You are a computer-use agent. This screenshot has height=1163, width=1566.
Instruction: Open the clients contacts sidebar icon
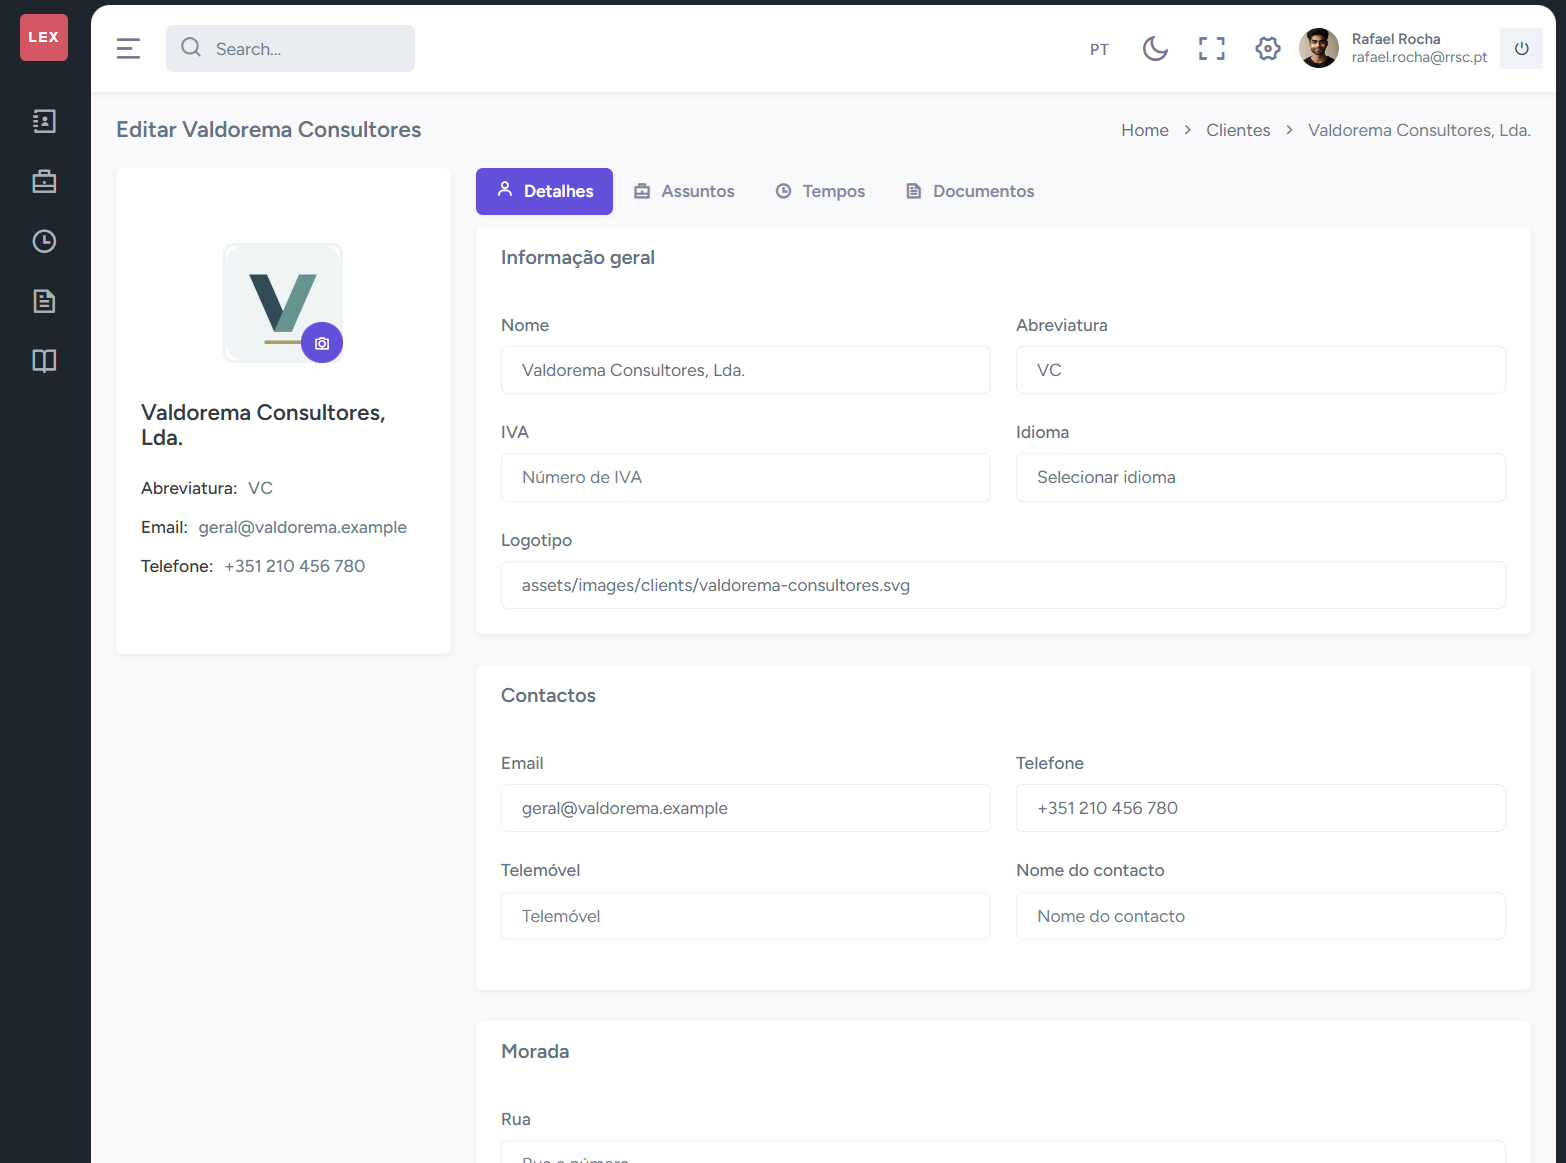pos(44,121)
